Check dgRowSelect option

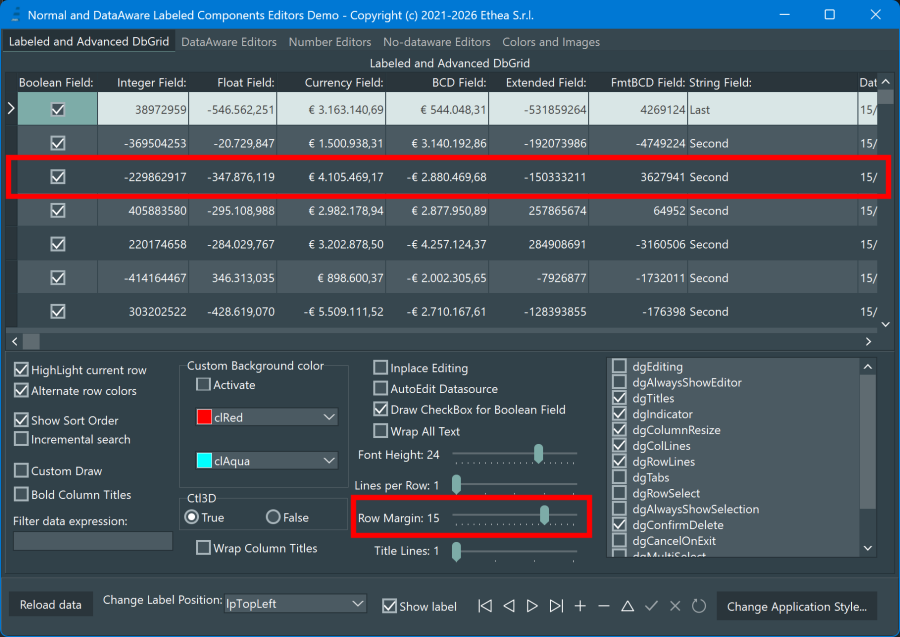coord(619,493)
